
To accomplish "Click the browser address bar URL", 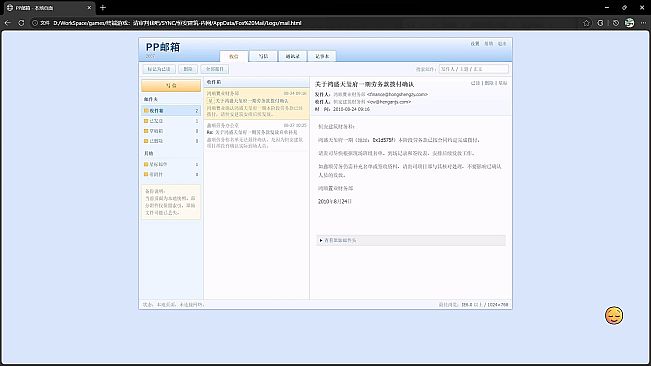I will click(x=177, y=23).
